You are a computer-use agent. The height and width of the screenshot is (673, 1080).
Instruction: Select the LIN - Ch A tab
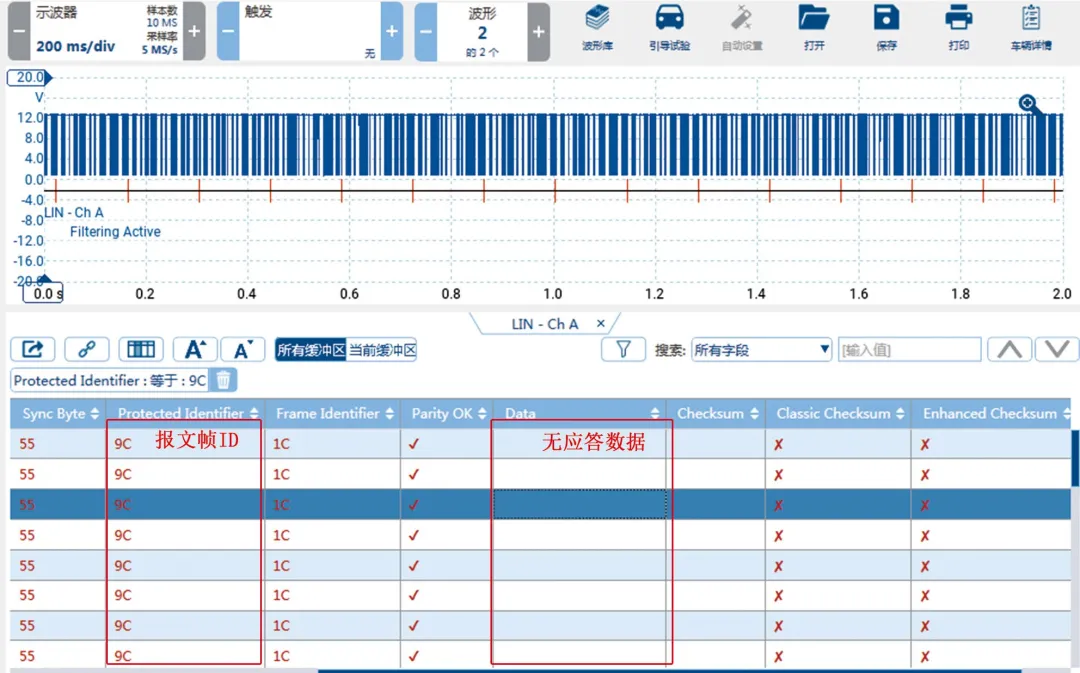[544, 324]
